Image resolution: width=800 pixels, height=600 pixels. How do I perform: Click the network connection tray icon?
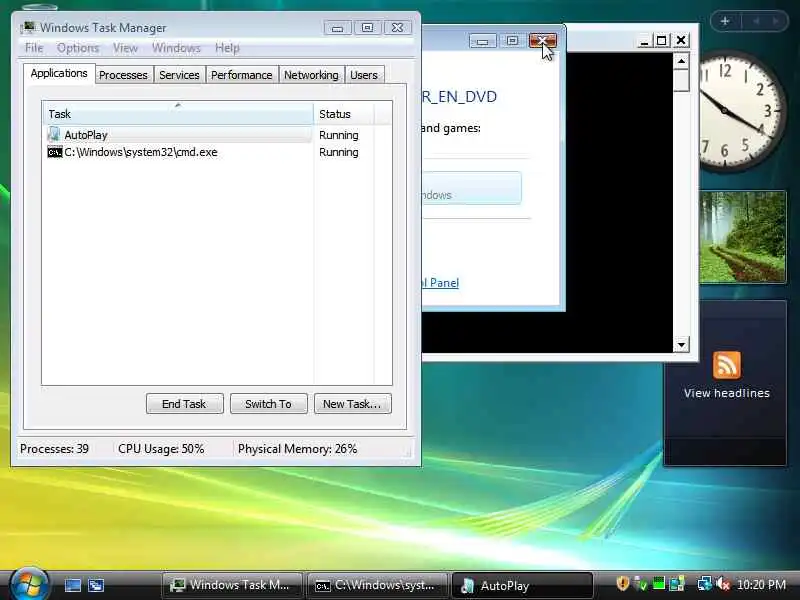(705, 583)
